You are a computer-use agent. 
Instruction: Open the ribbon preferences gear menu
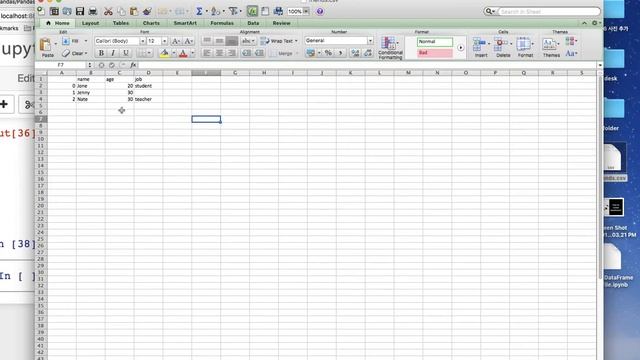(595, 23)
